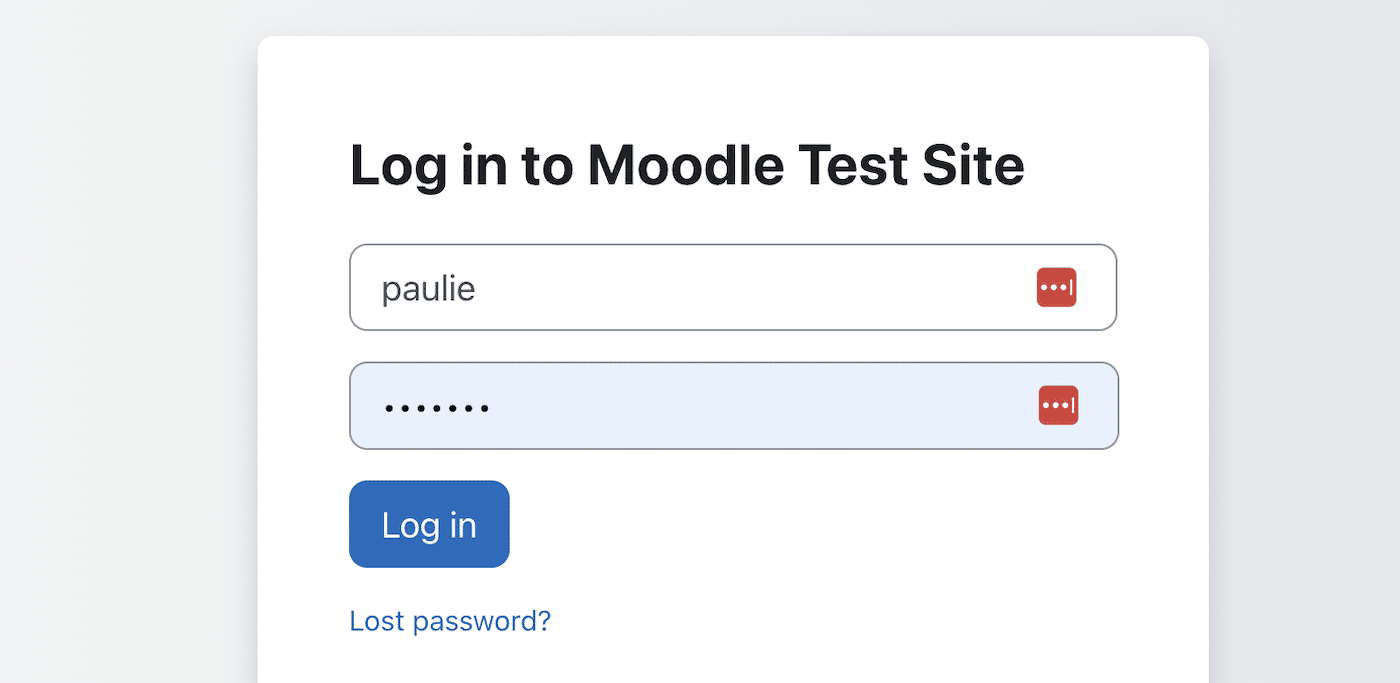Click the words Moodle Test Site in the title
This screenshot has width=1400, height=683.
tap(805, 166)
